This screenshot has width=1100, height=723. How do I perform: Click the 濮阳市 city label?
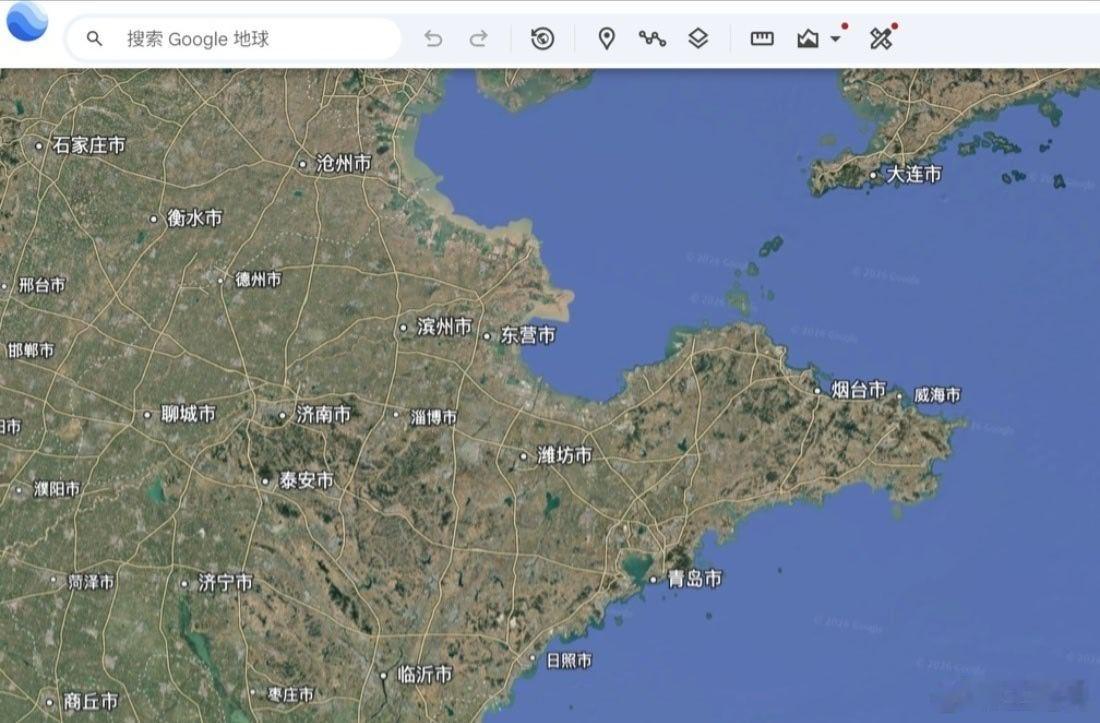(57, 489)
